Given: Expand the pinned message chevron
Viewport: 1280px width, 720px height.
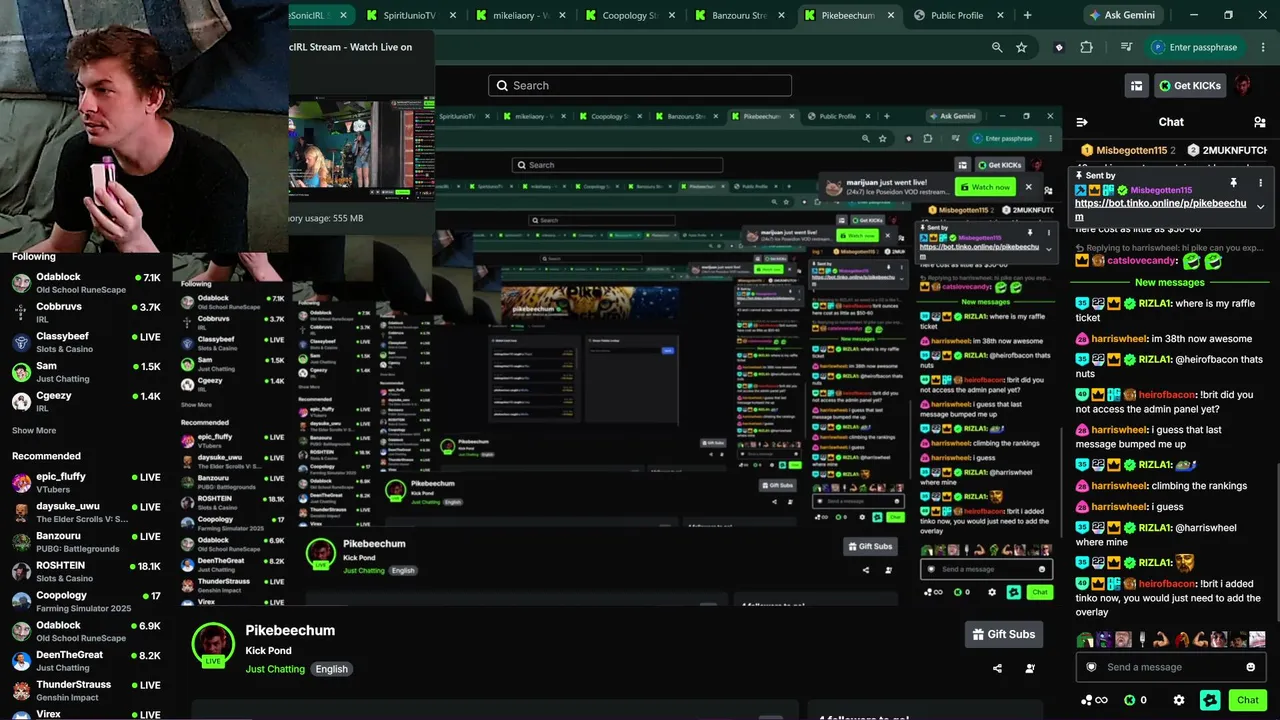Looking at the screenshot, I should coord(1260,206).
